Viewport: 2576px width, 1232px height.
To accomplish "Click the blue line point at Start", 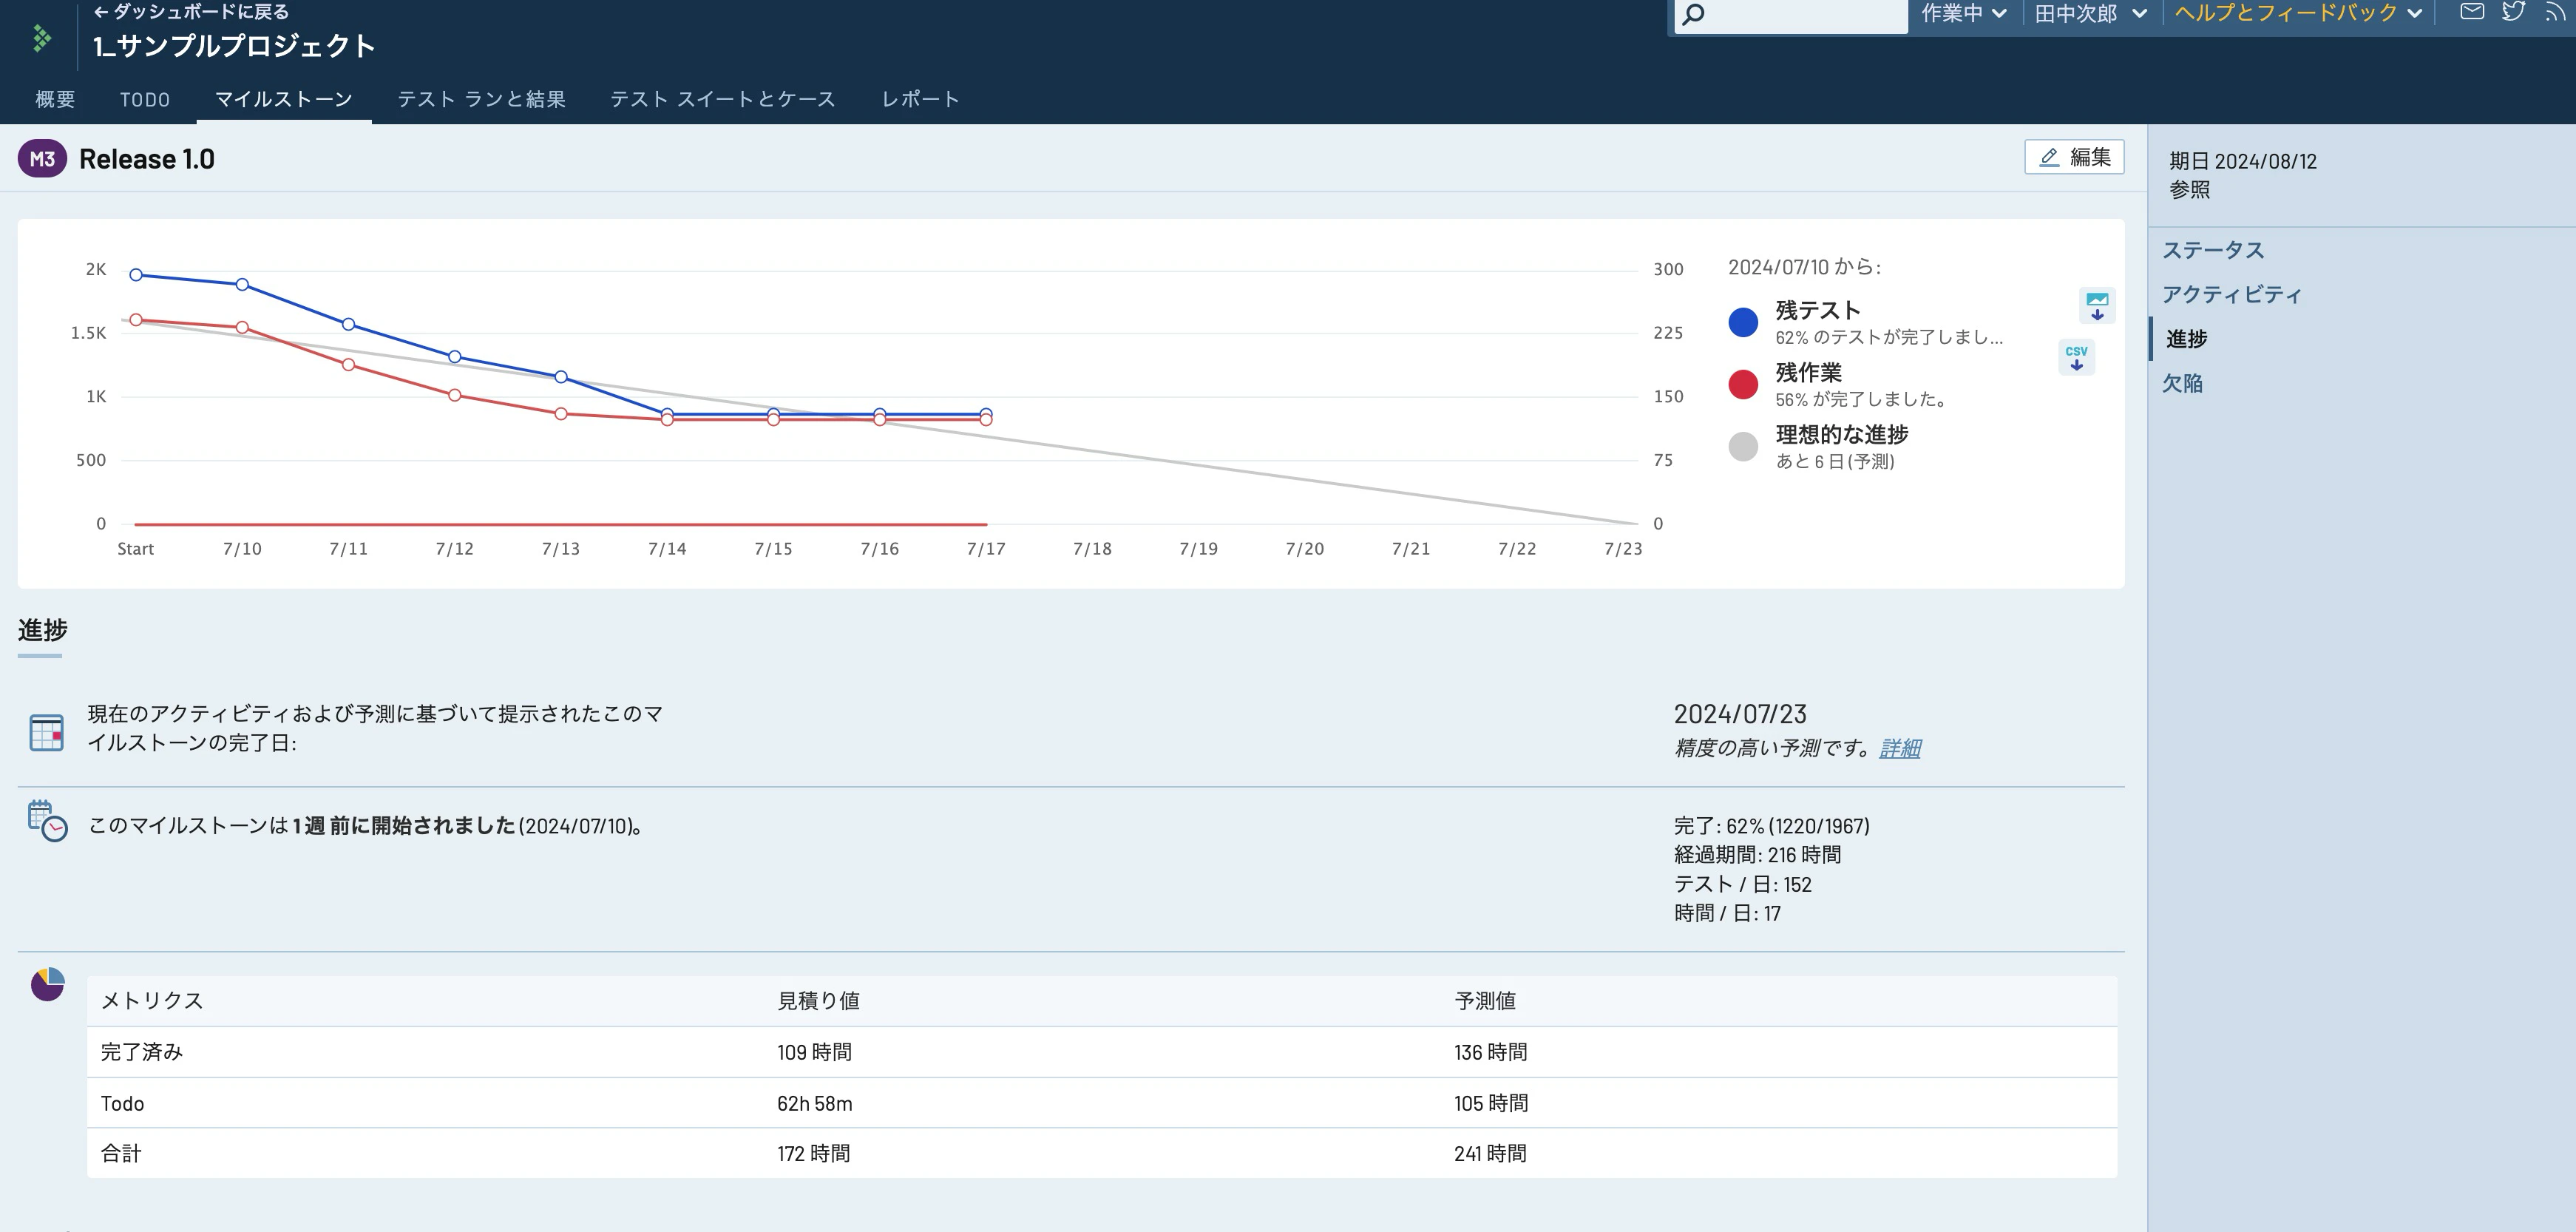I will tap(136, 275).
